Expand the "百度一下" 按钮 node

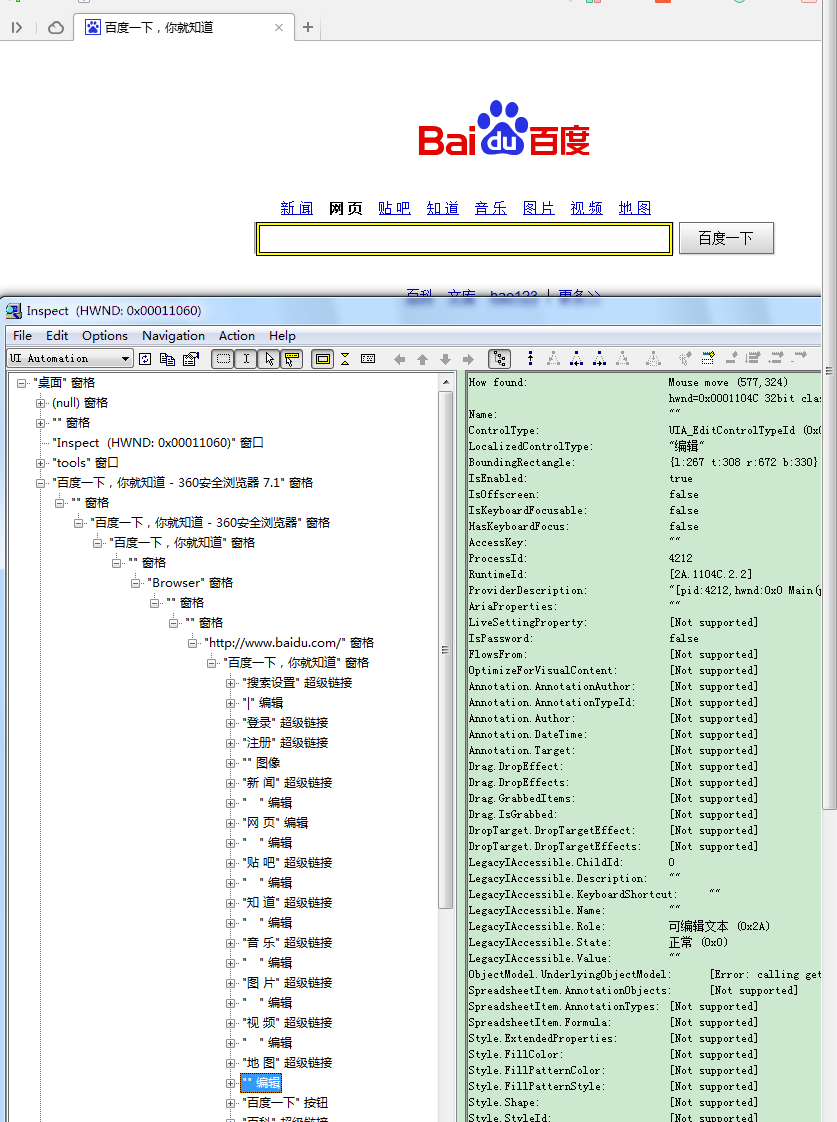pos(231,1103)
